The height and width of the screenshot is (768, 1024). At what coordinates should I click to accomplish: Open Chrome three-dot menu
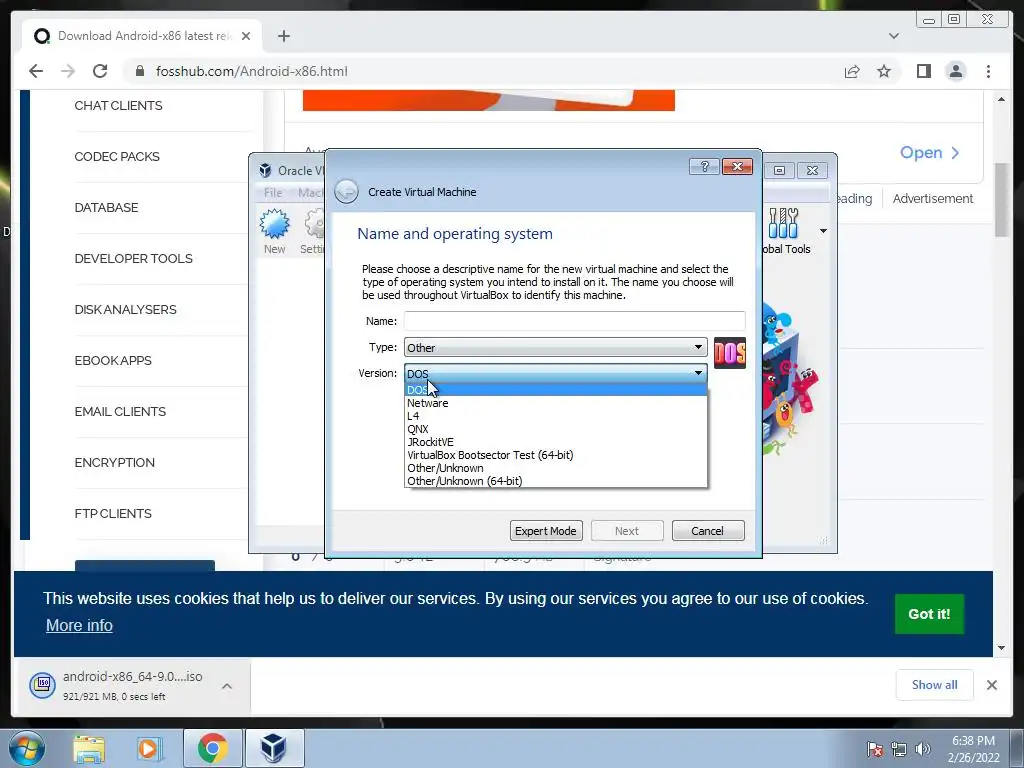pos(988,71)
